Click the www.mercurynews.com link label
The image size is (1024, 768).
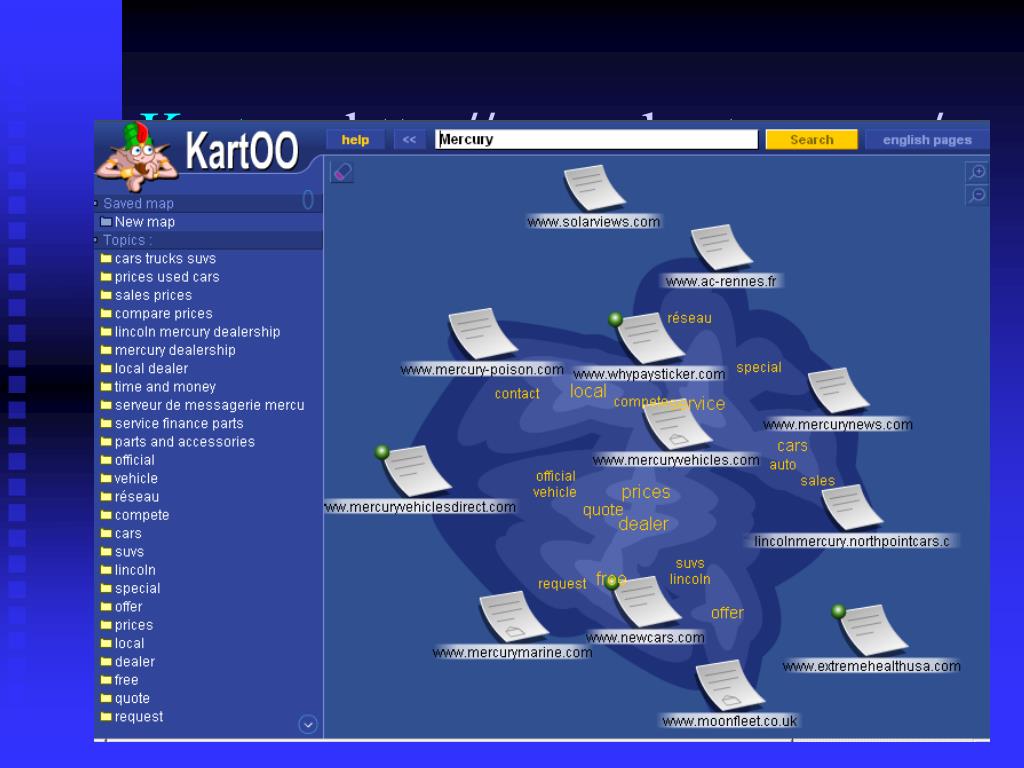[x=838, y=424]
